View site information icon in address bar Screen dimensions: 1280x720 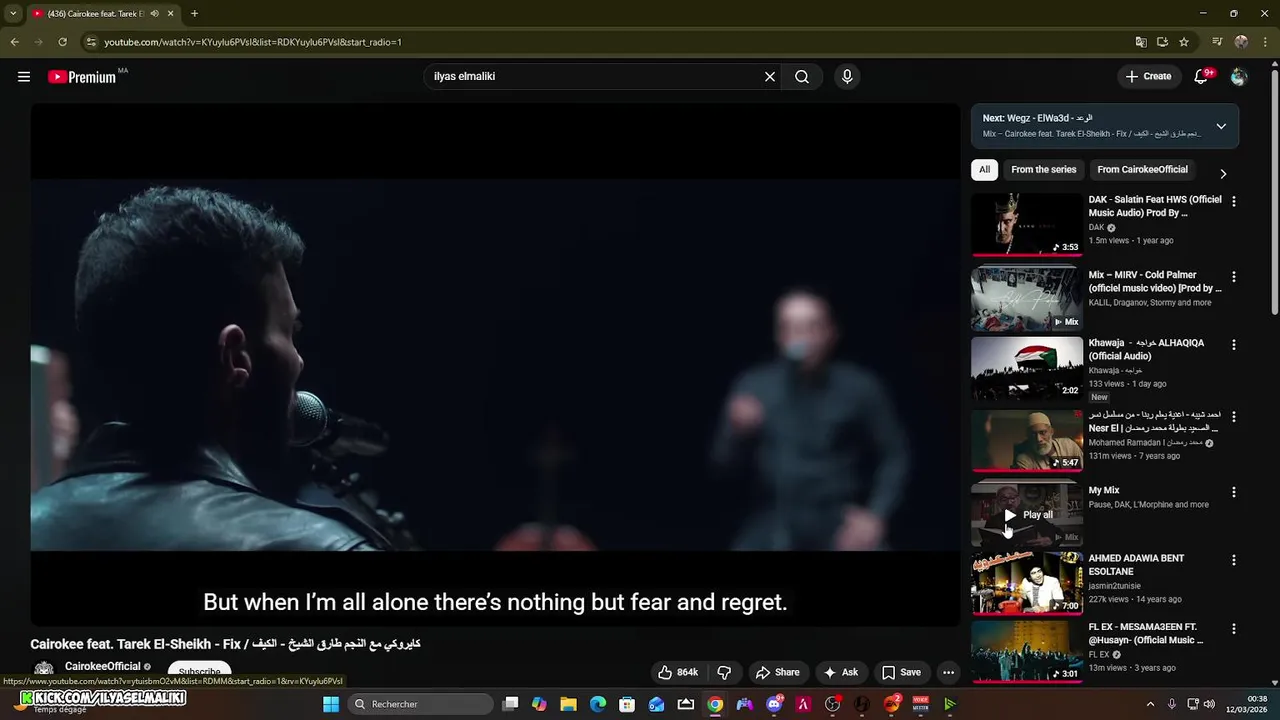(91, 42)
